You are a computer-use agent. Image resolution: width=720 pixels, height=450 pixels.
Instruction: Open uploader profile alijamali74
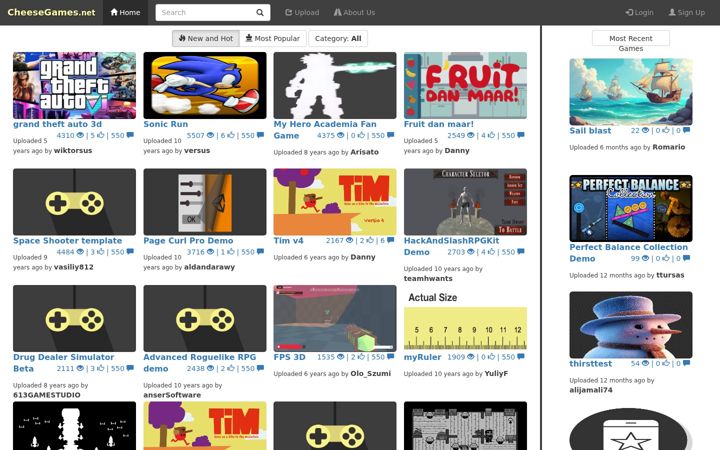point(591,390)
